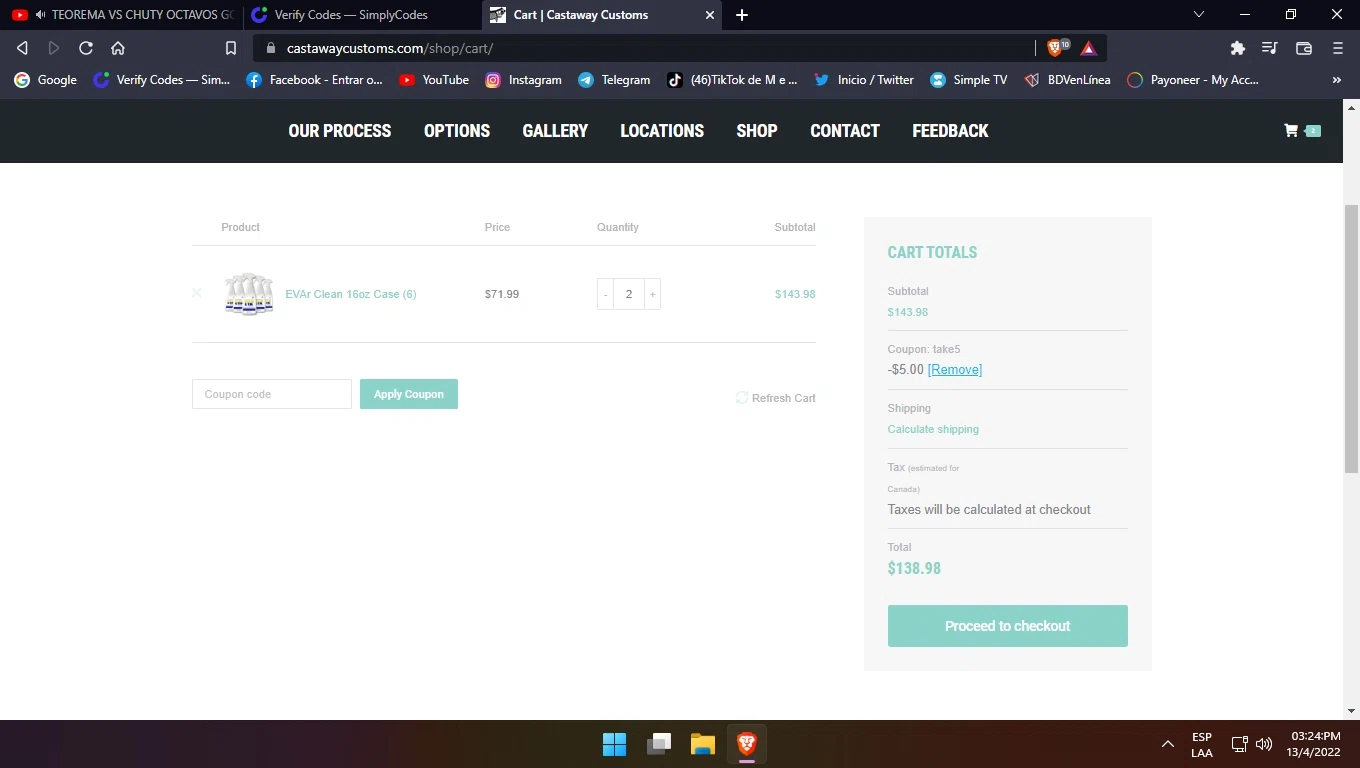The height and width of the screenshot is (768, 1360).
Task: Open the Brave Rewards triangle icon
Action: (x=1089, y=48)
